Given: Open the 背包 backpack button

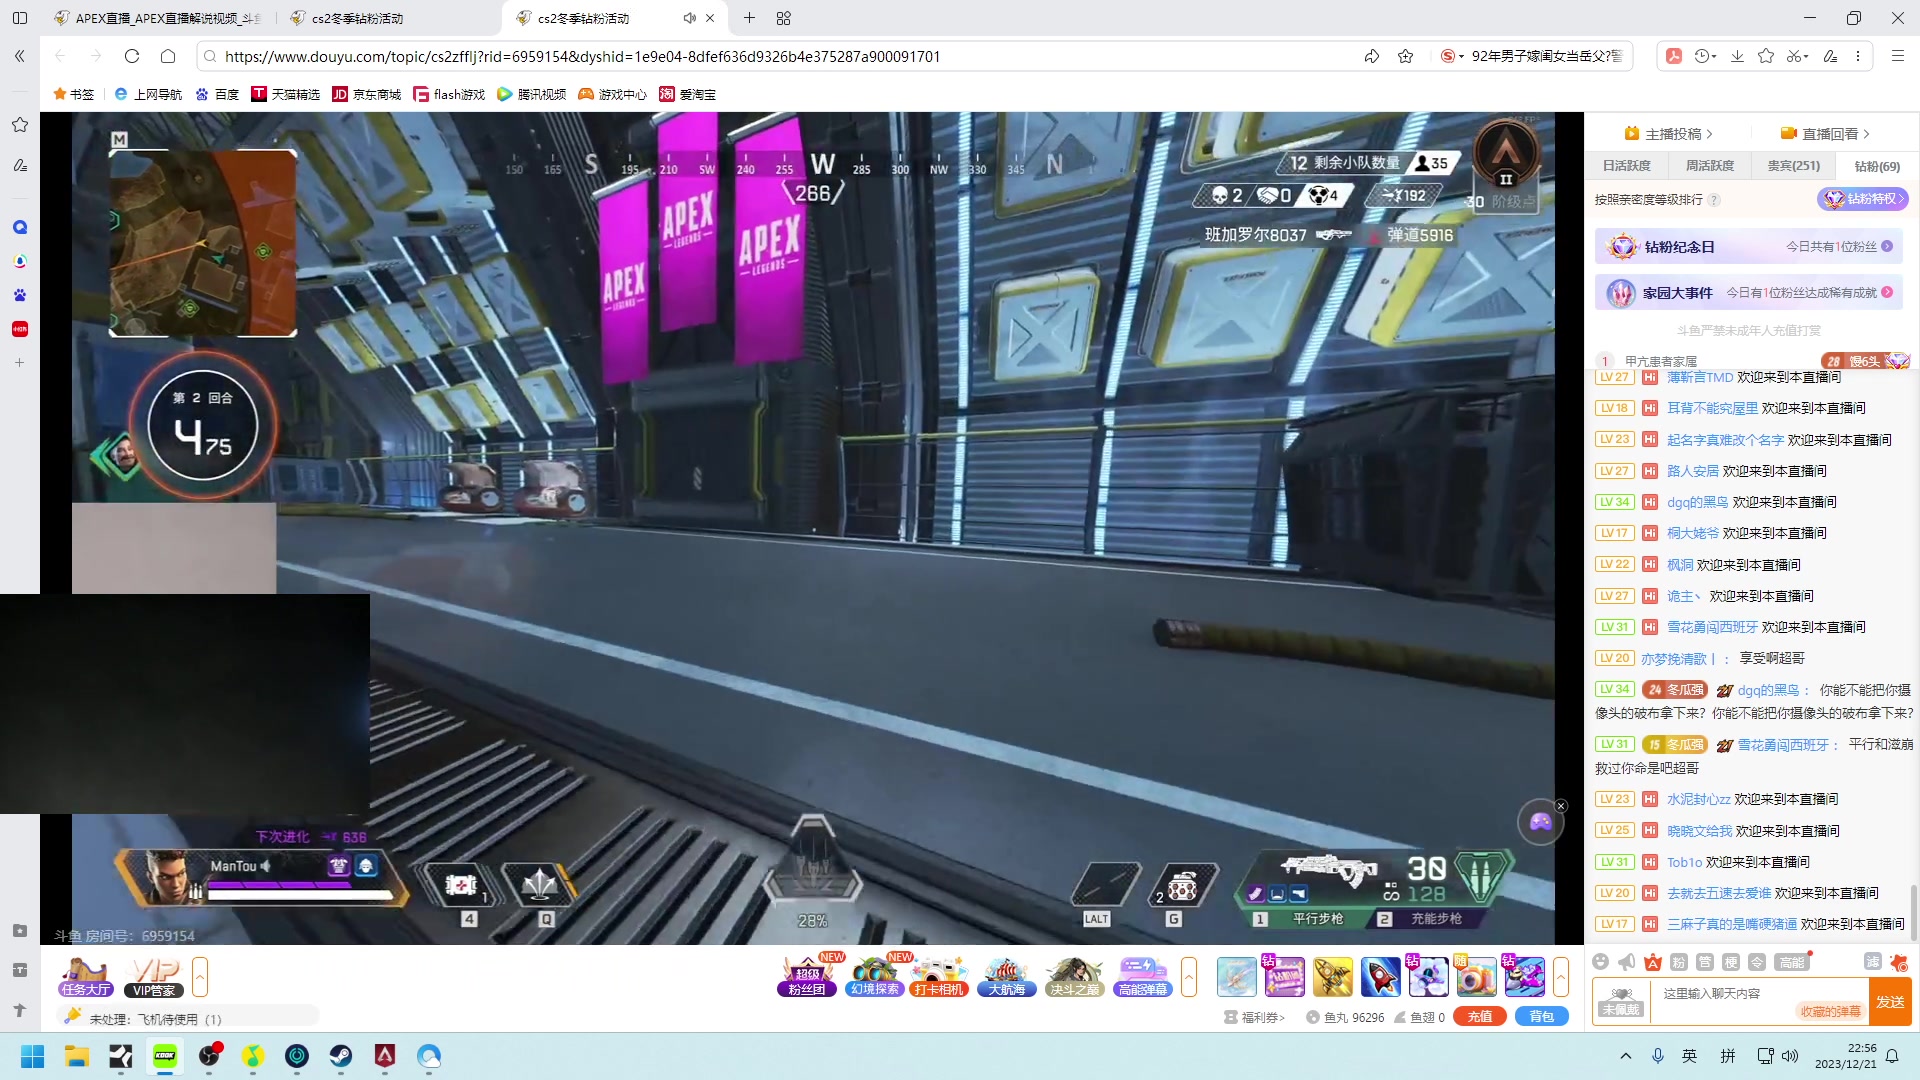Looking at the screenshot, I should pos(1542,1017).
